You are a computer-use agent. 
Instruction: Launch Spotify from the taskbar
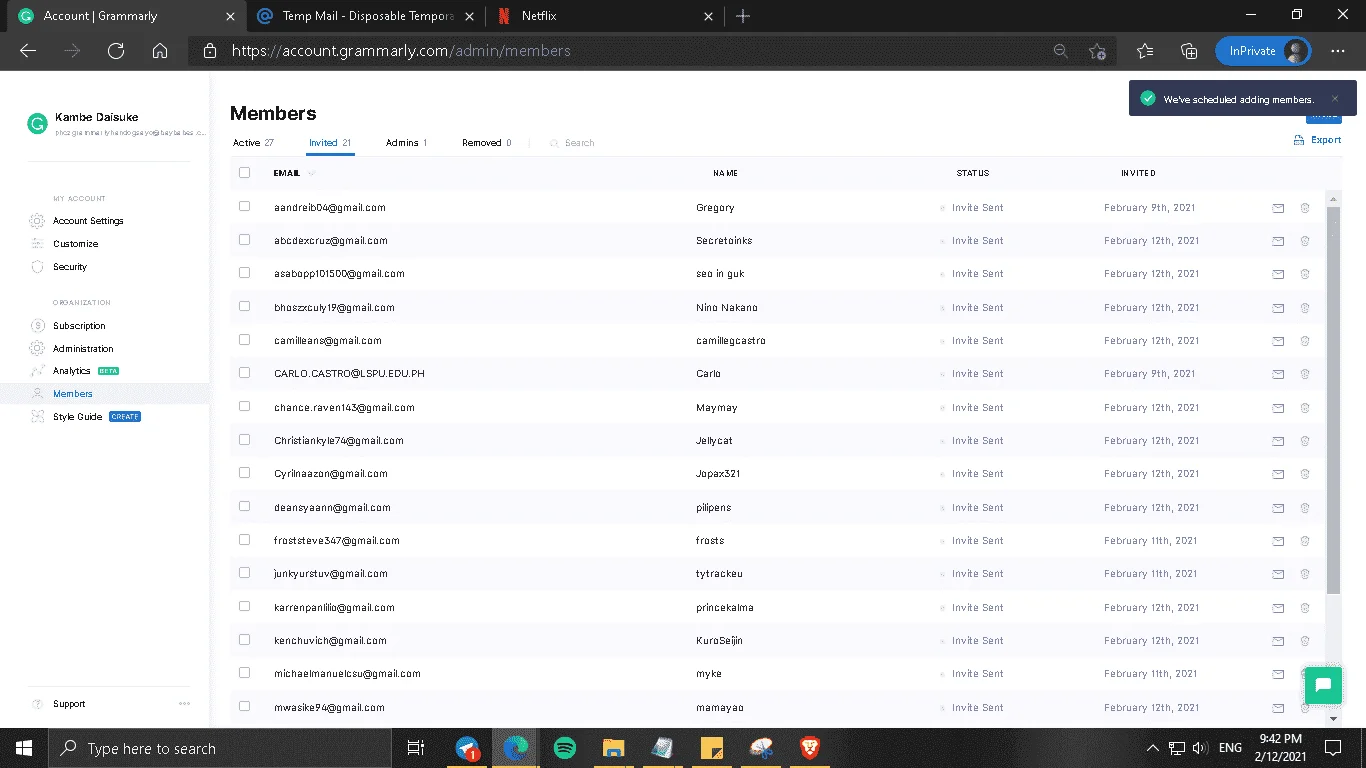tap(564, 748)
